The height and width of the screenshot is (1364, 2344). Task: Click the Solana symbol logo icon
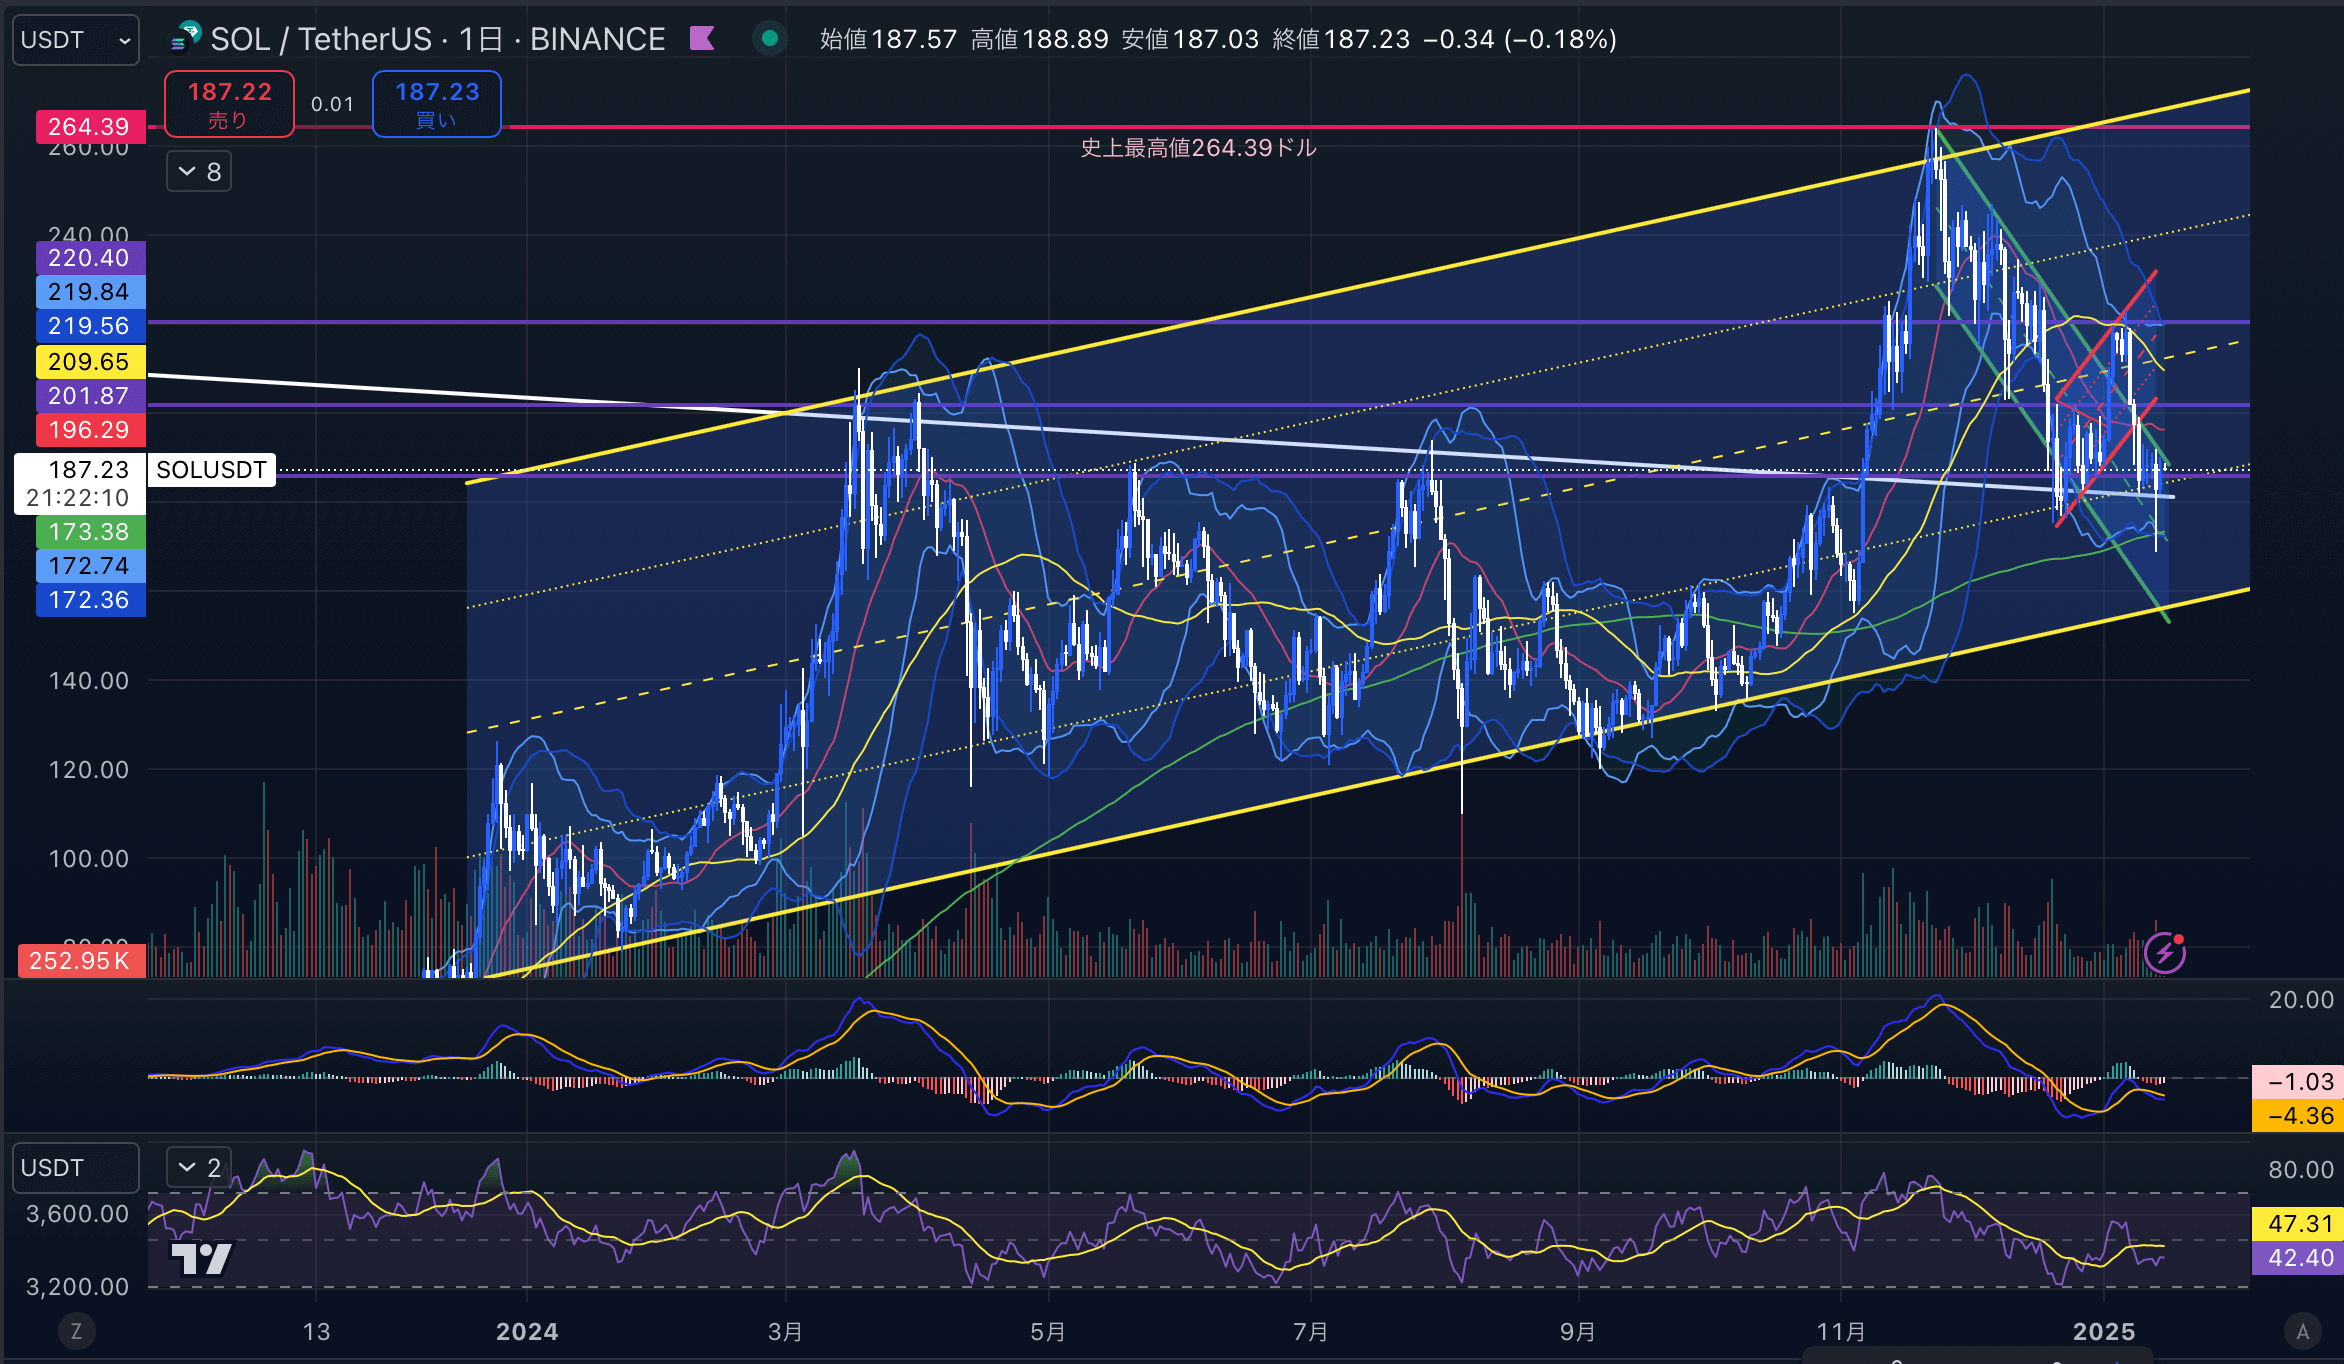coord(186,38)
